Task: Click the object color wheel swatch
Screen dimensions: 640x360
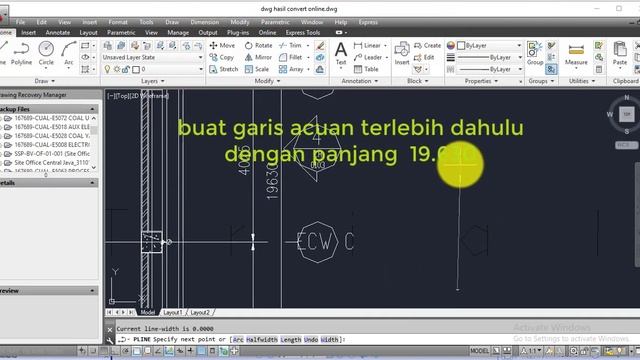Action: (x=451, y=45)
